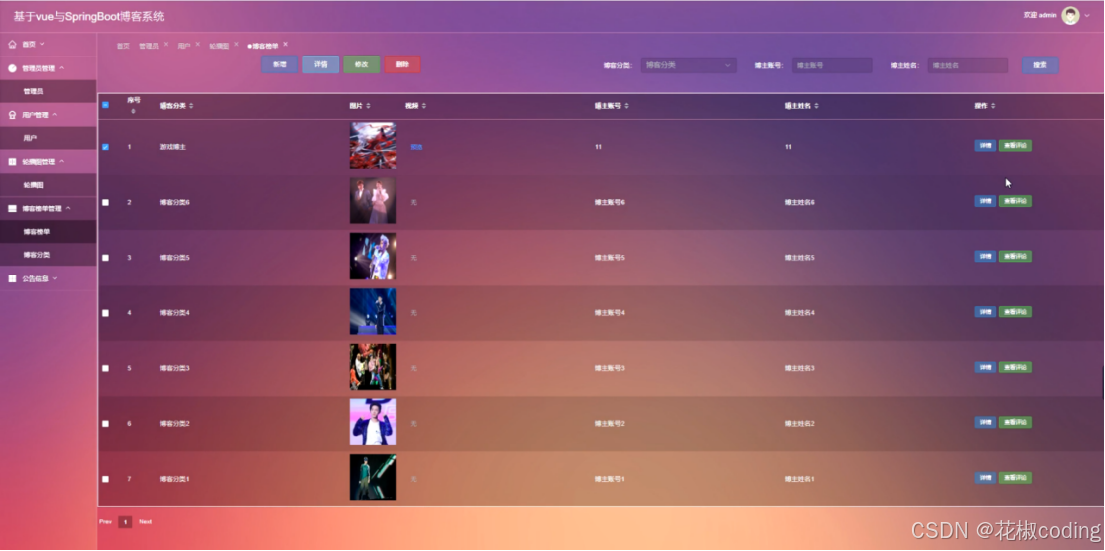Click the 删除 button
Image resolution: width=1105 pixels, height=551 pixels.
[402, 65]
